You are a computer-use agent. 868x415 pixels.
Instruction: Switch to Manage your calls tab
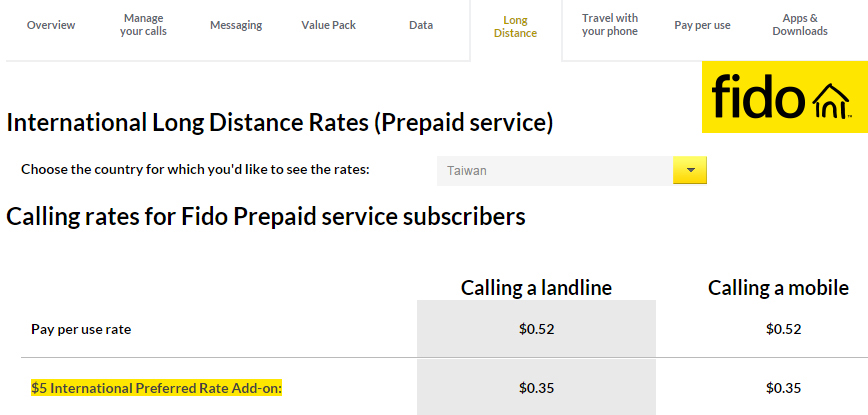point(143,25)
